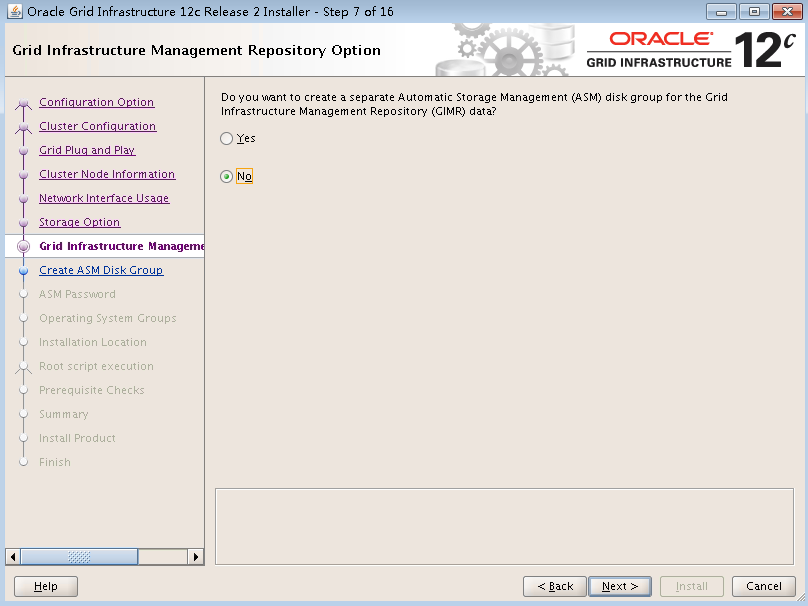The image size is (808, 606).
Task: Select the Yes radio button
Action: pyautogui.click(x=226, y=139)
